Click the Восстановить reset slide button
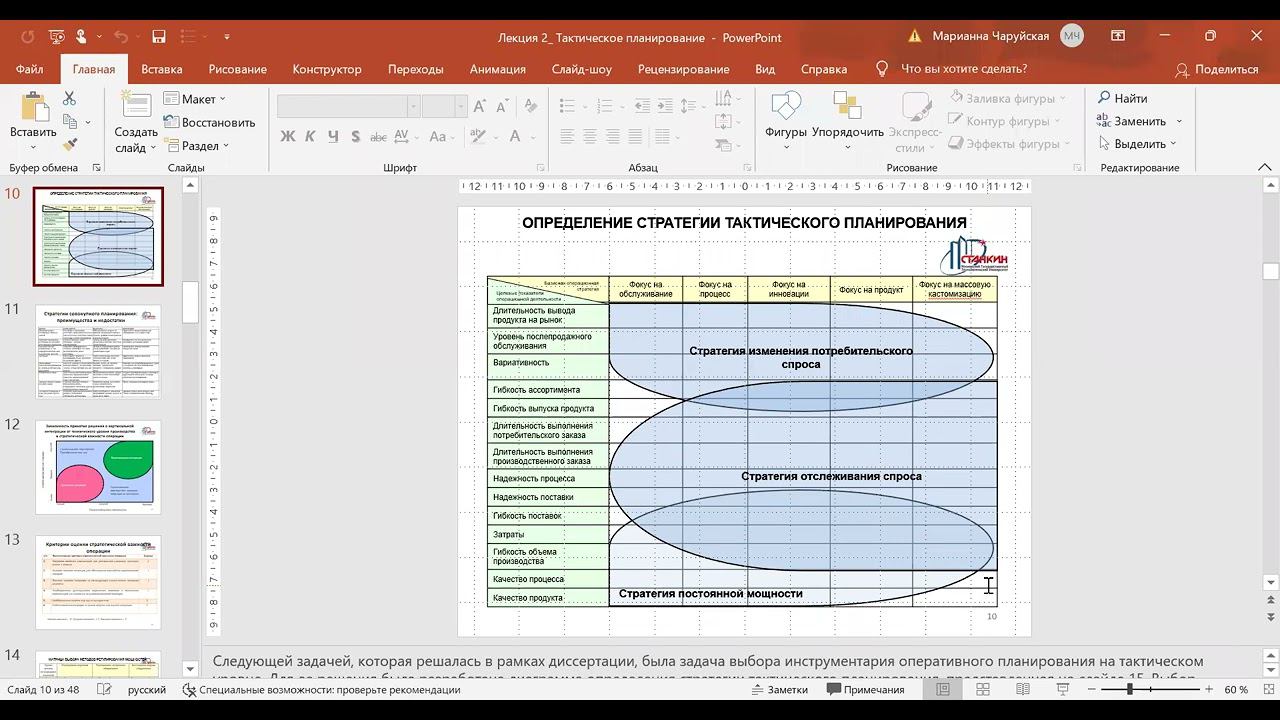Image resolution: width=1280 pixels, height=720 pixels. coord(208,122)
